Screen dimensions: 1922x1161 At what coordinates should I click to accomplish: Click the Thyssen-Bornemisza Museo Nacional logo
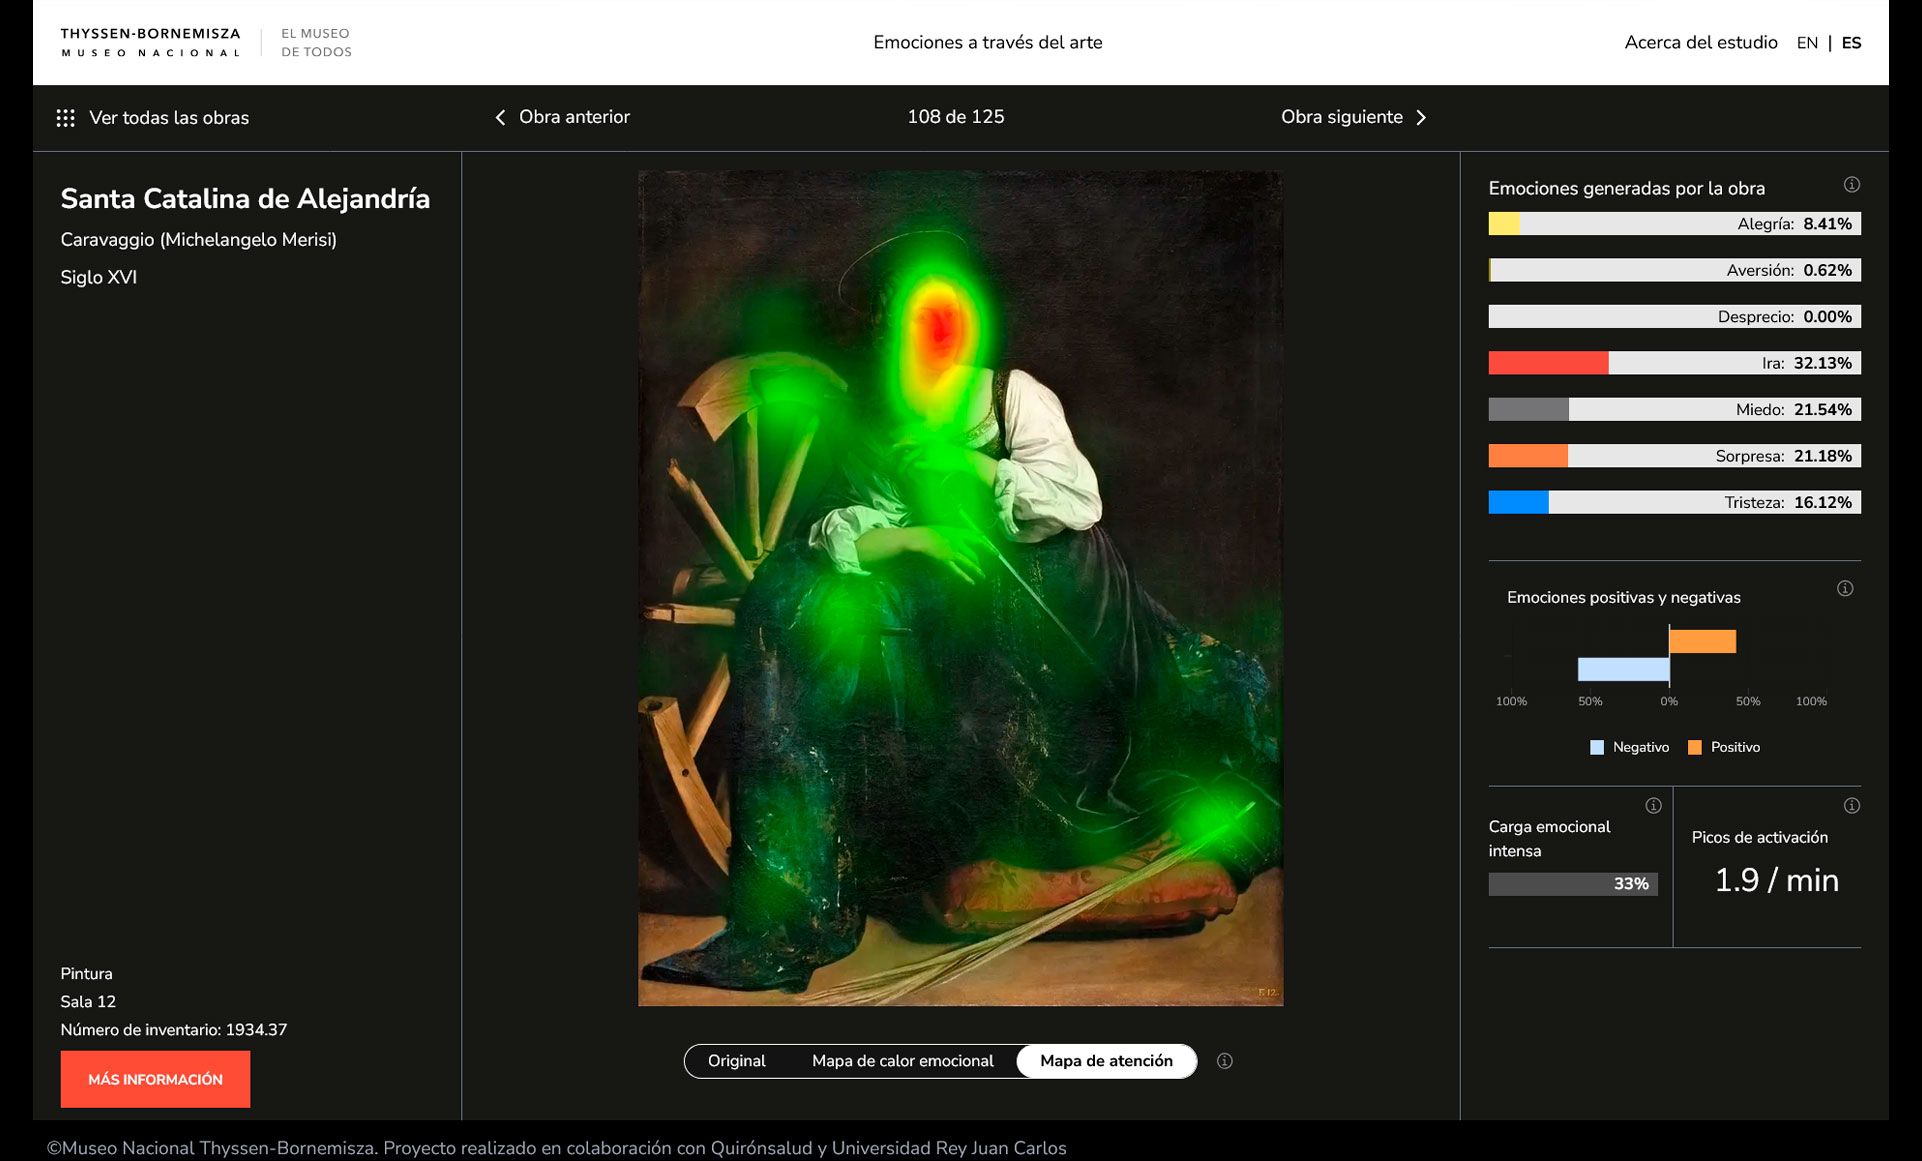click(150, 42)
